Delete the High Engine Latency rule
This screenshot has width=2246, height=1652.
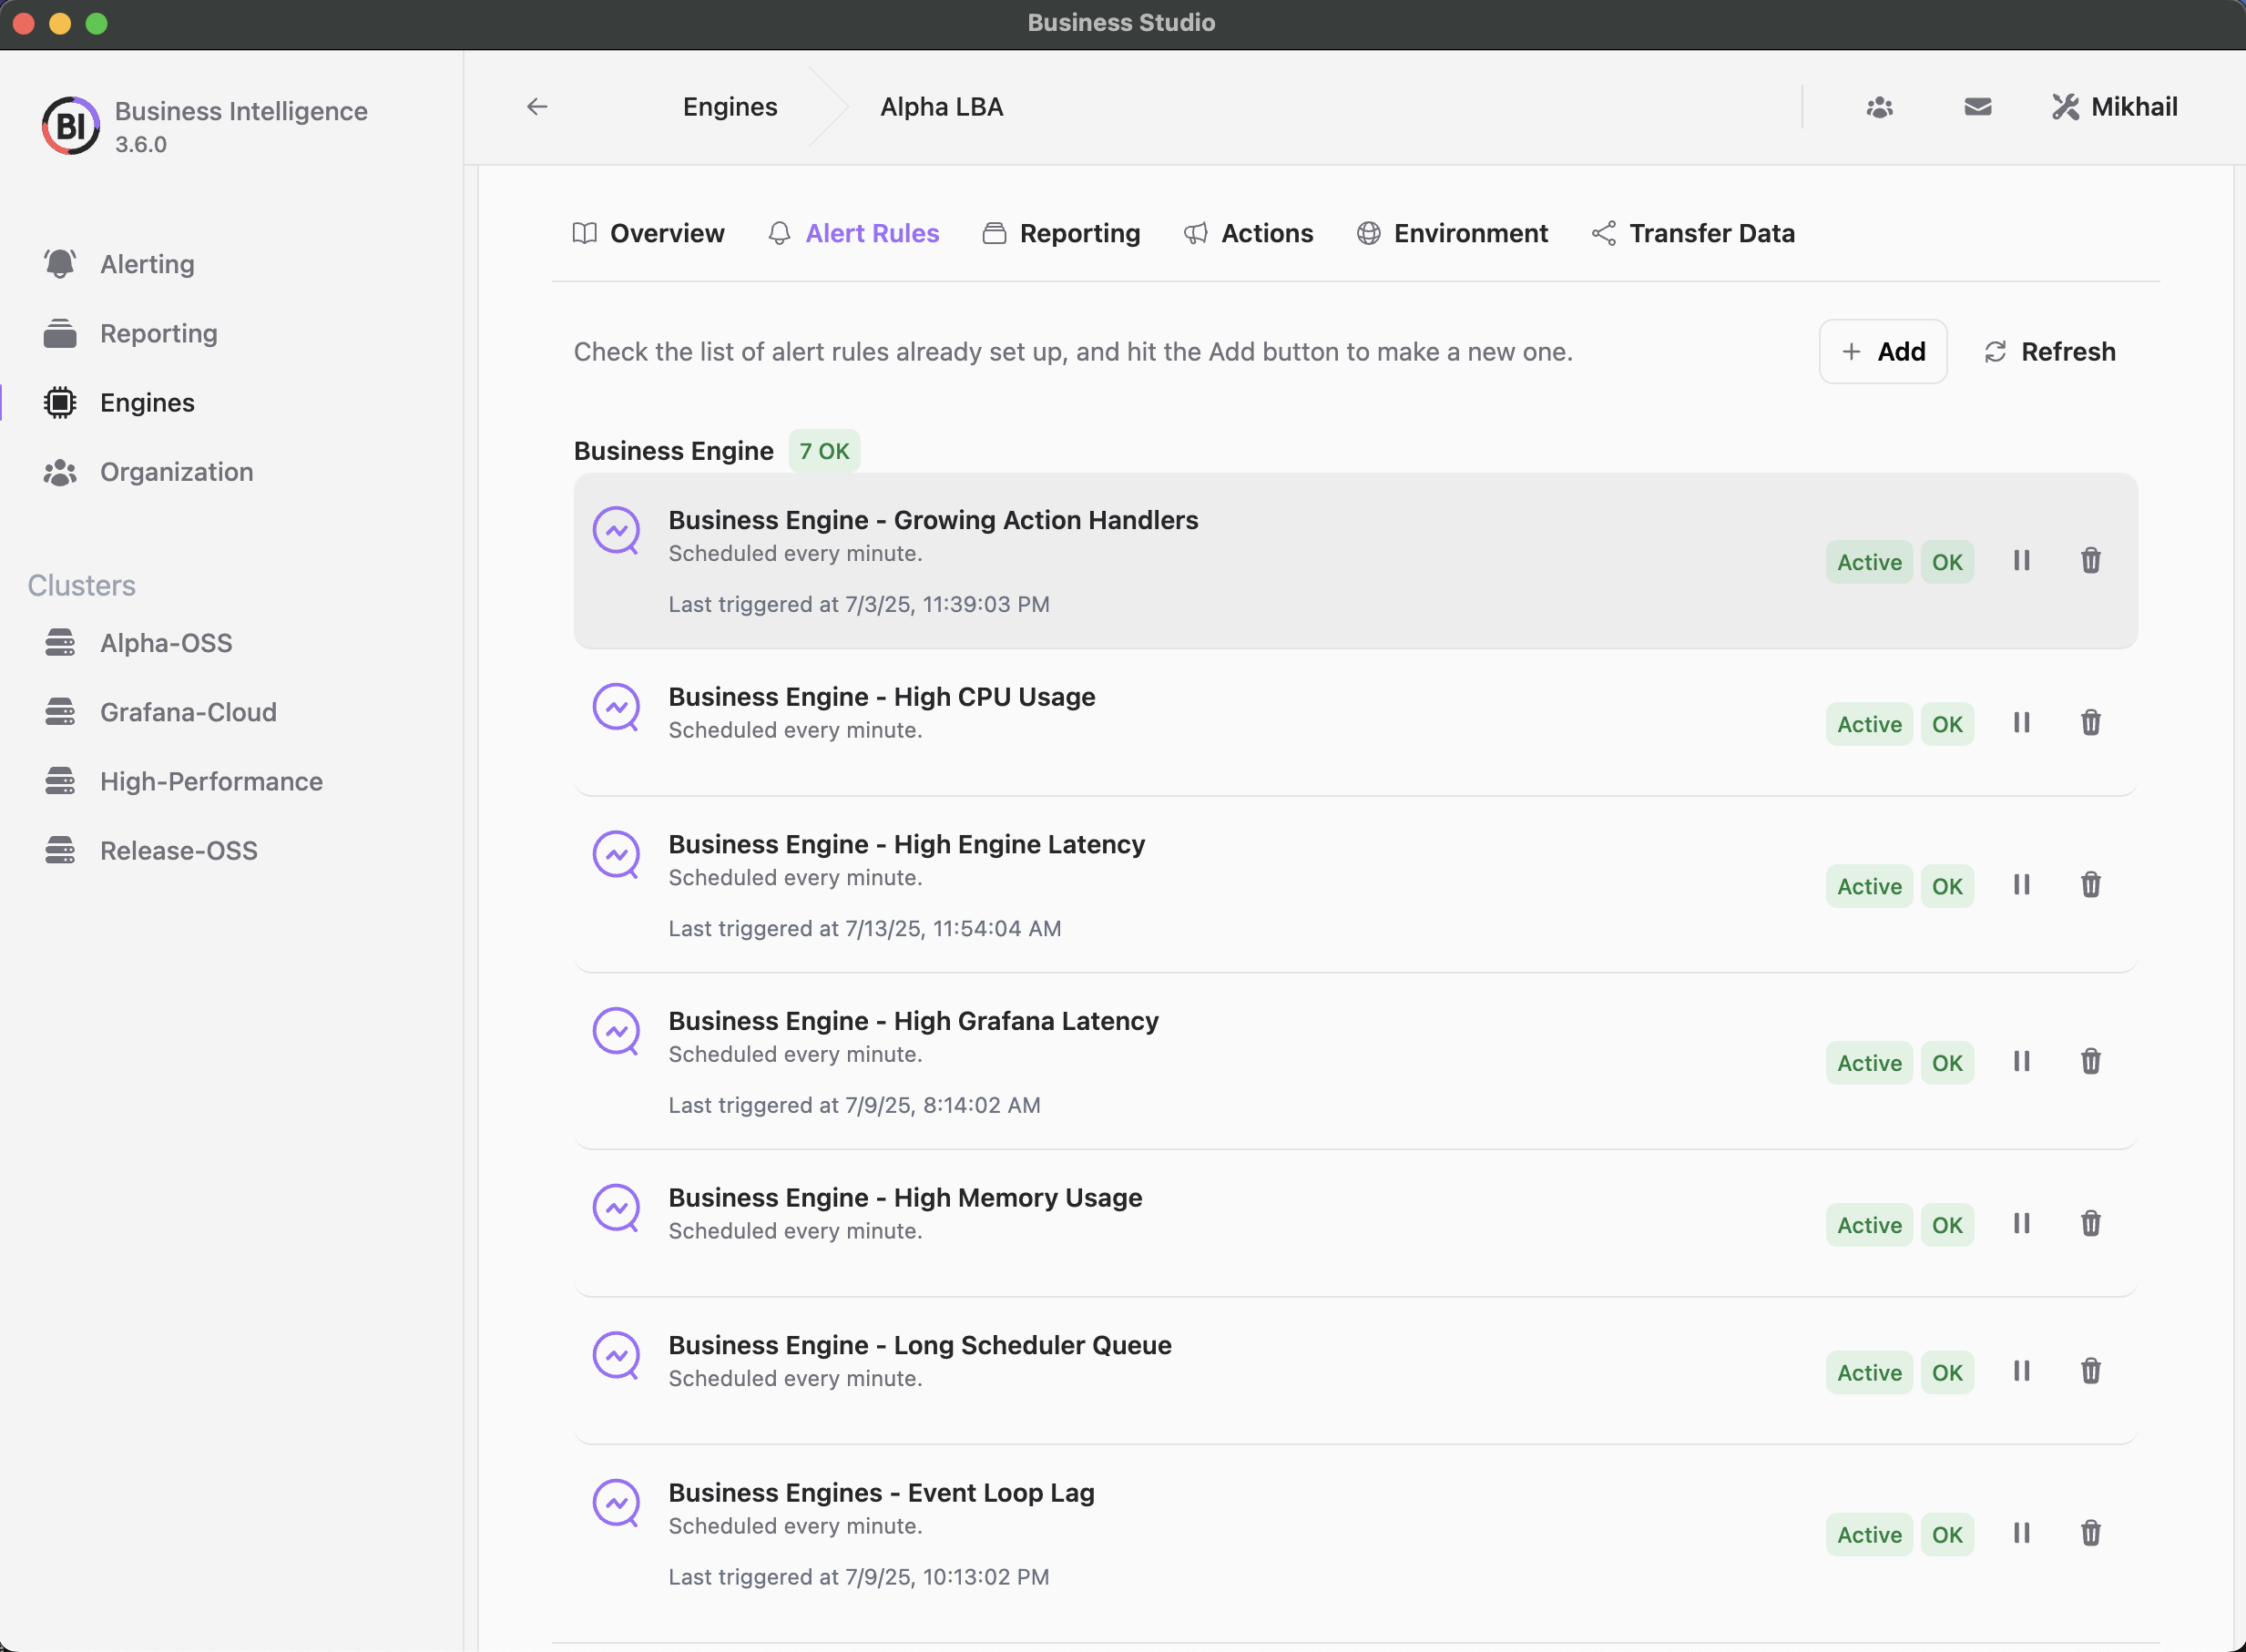pyautogui.click(x=2091, y=885)
